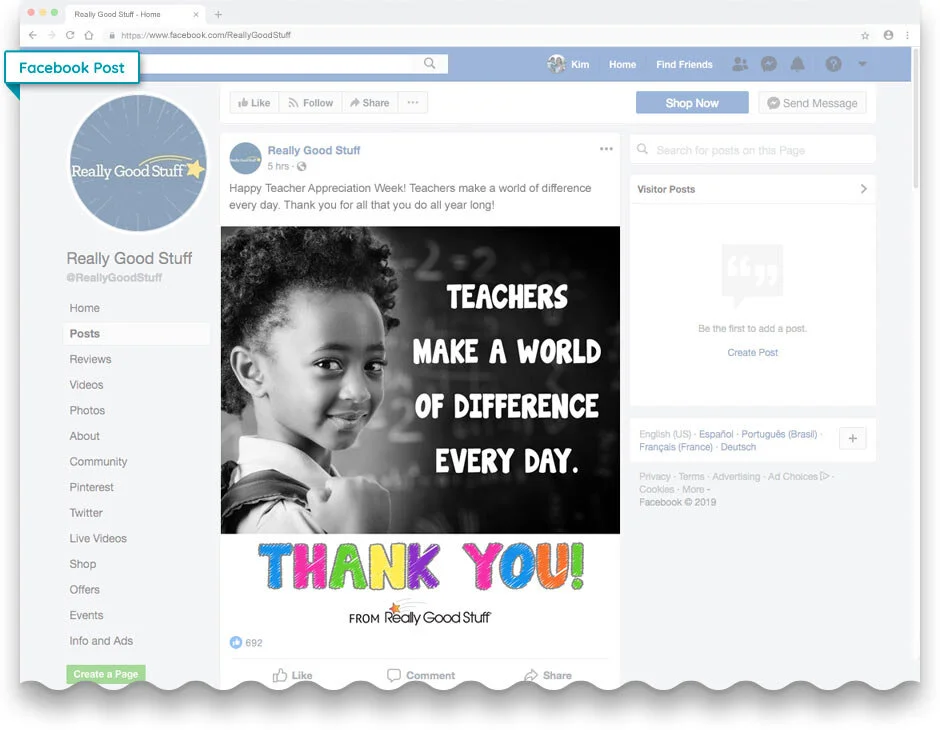
Task: Open Shop in the page sidebar
Action: (x=83, y=564)
